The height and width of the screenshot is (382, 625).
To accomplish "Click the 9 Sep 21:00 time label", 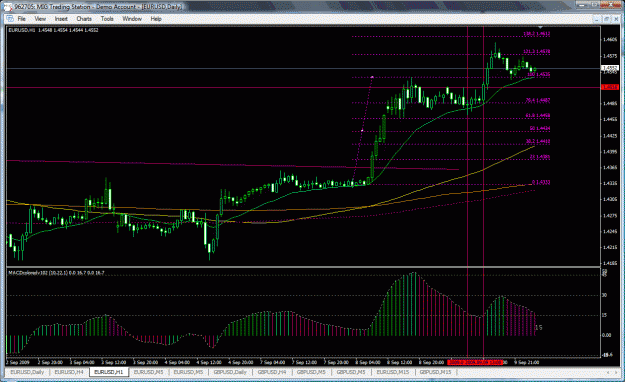I will (x=526, y=362).
